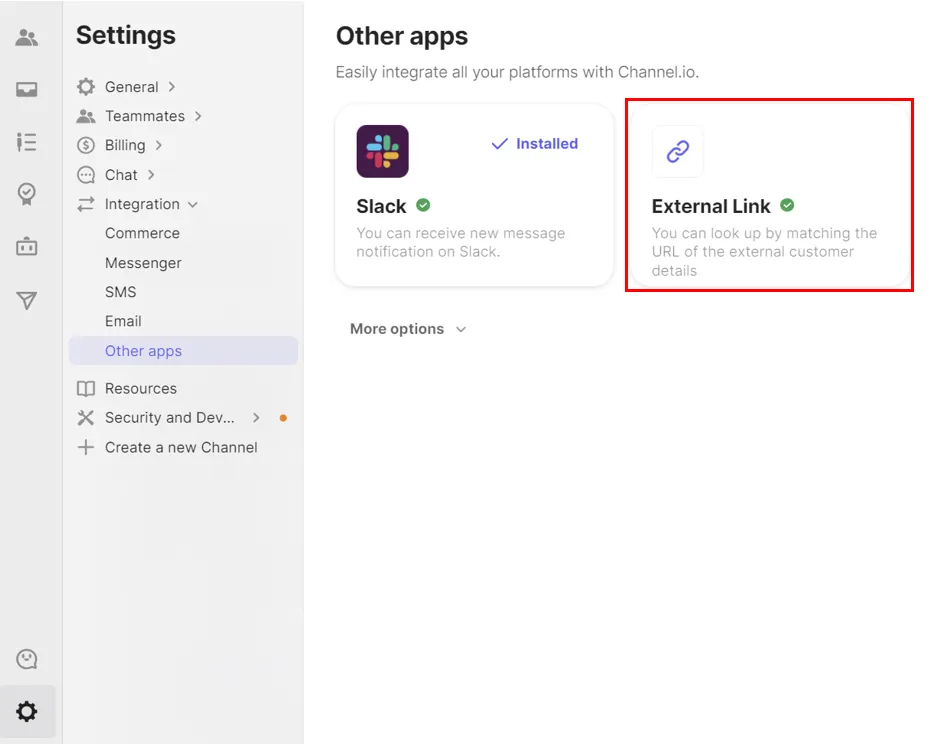Click the paper plane marketing icon
Image resolution: width=930 pixels, height=744 pixels.
coord(27,300)
